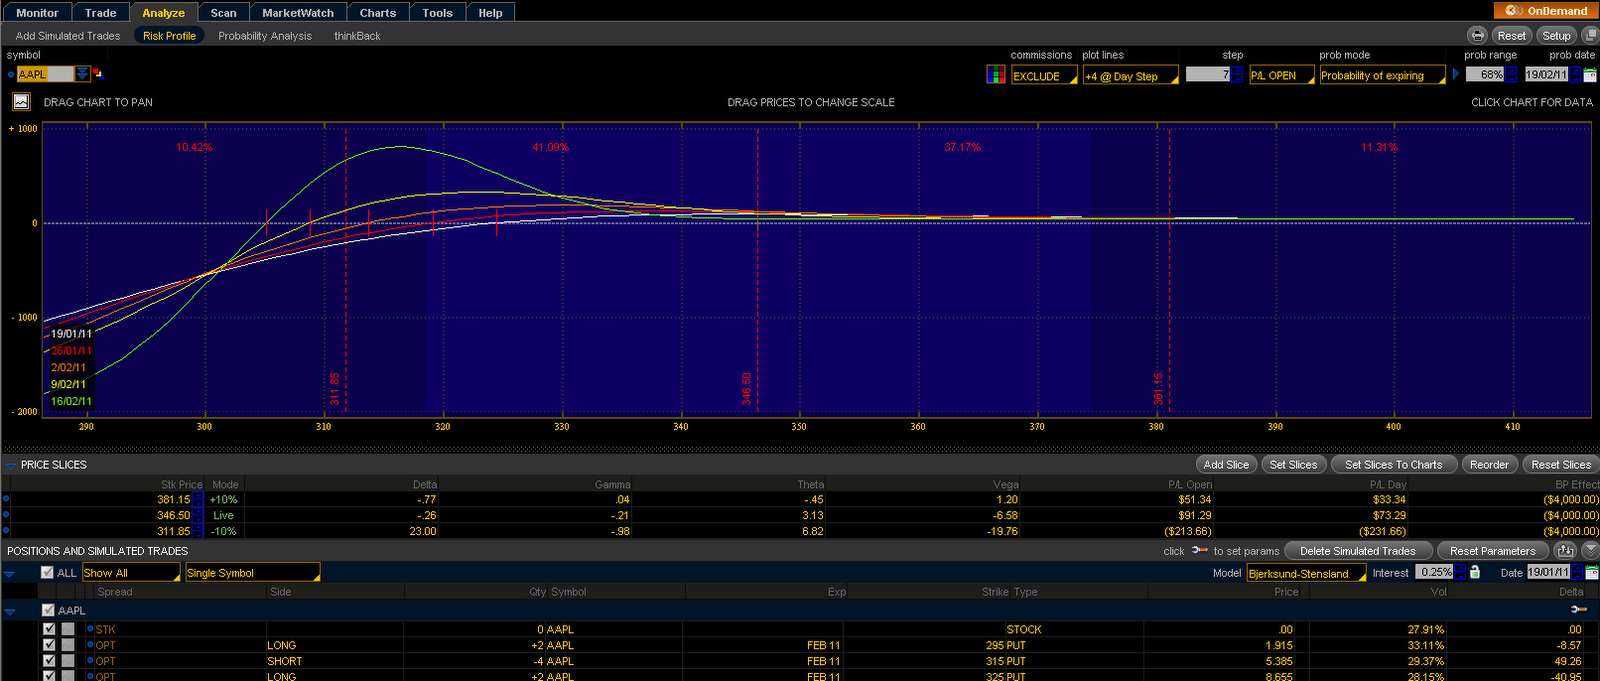Switch to the Trade tab

click(100, 13)
